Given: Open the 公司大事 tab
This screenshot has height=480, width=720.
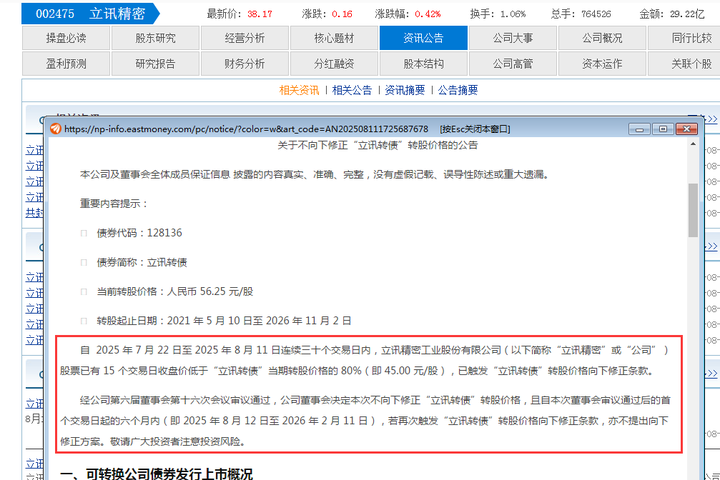Looking at the screenshot, I should pos(513,38).
